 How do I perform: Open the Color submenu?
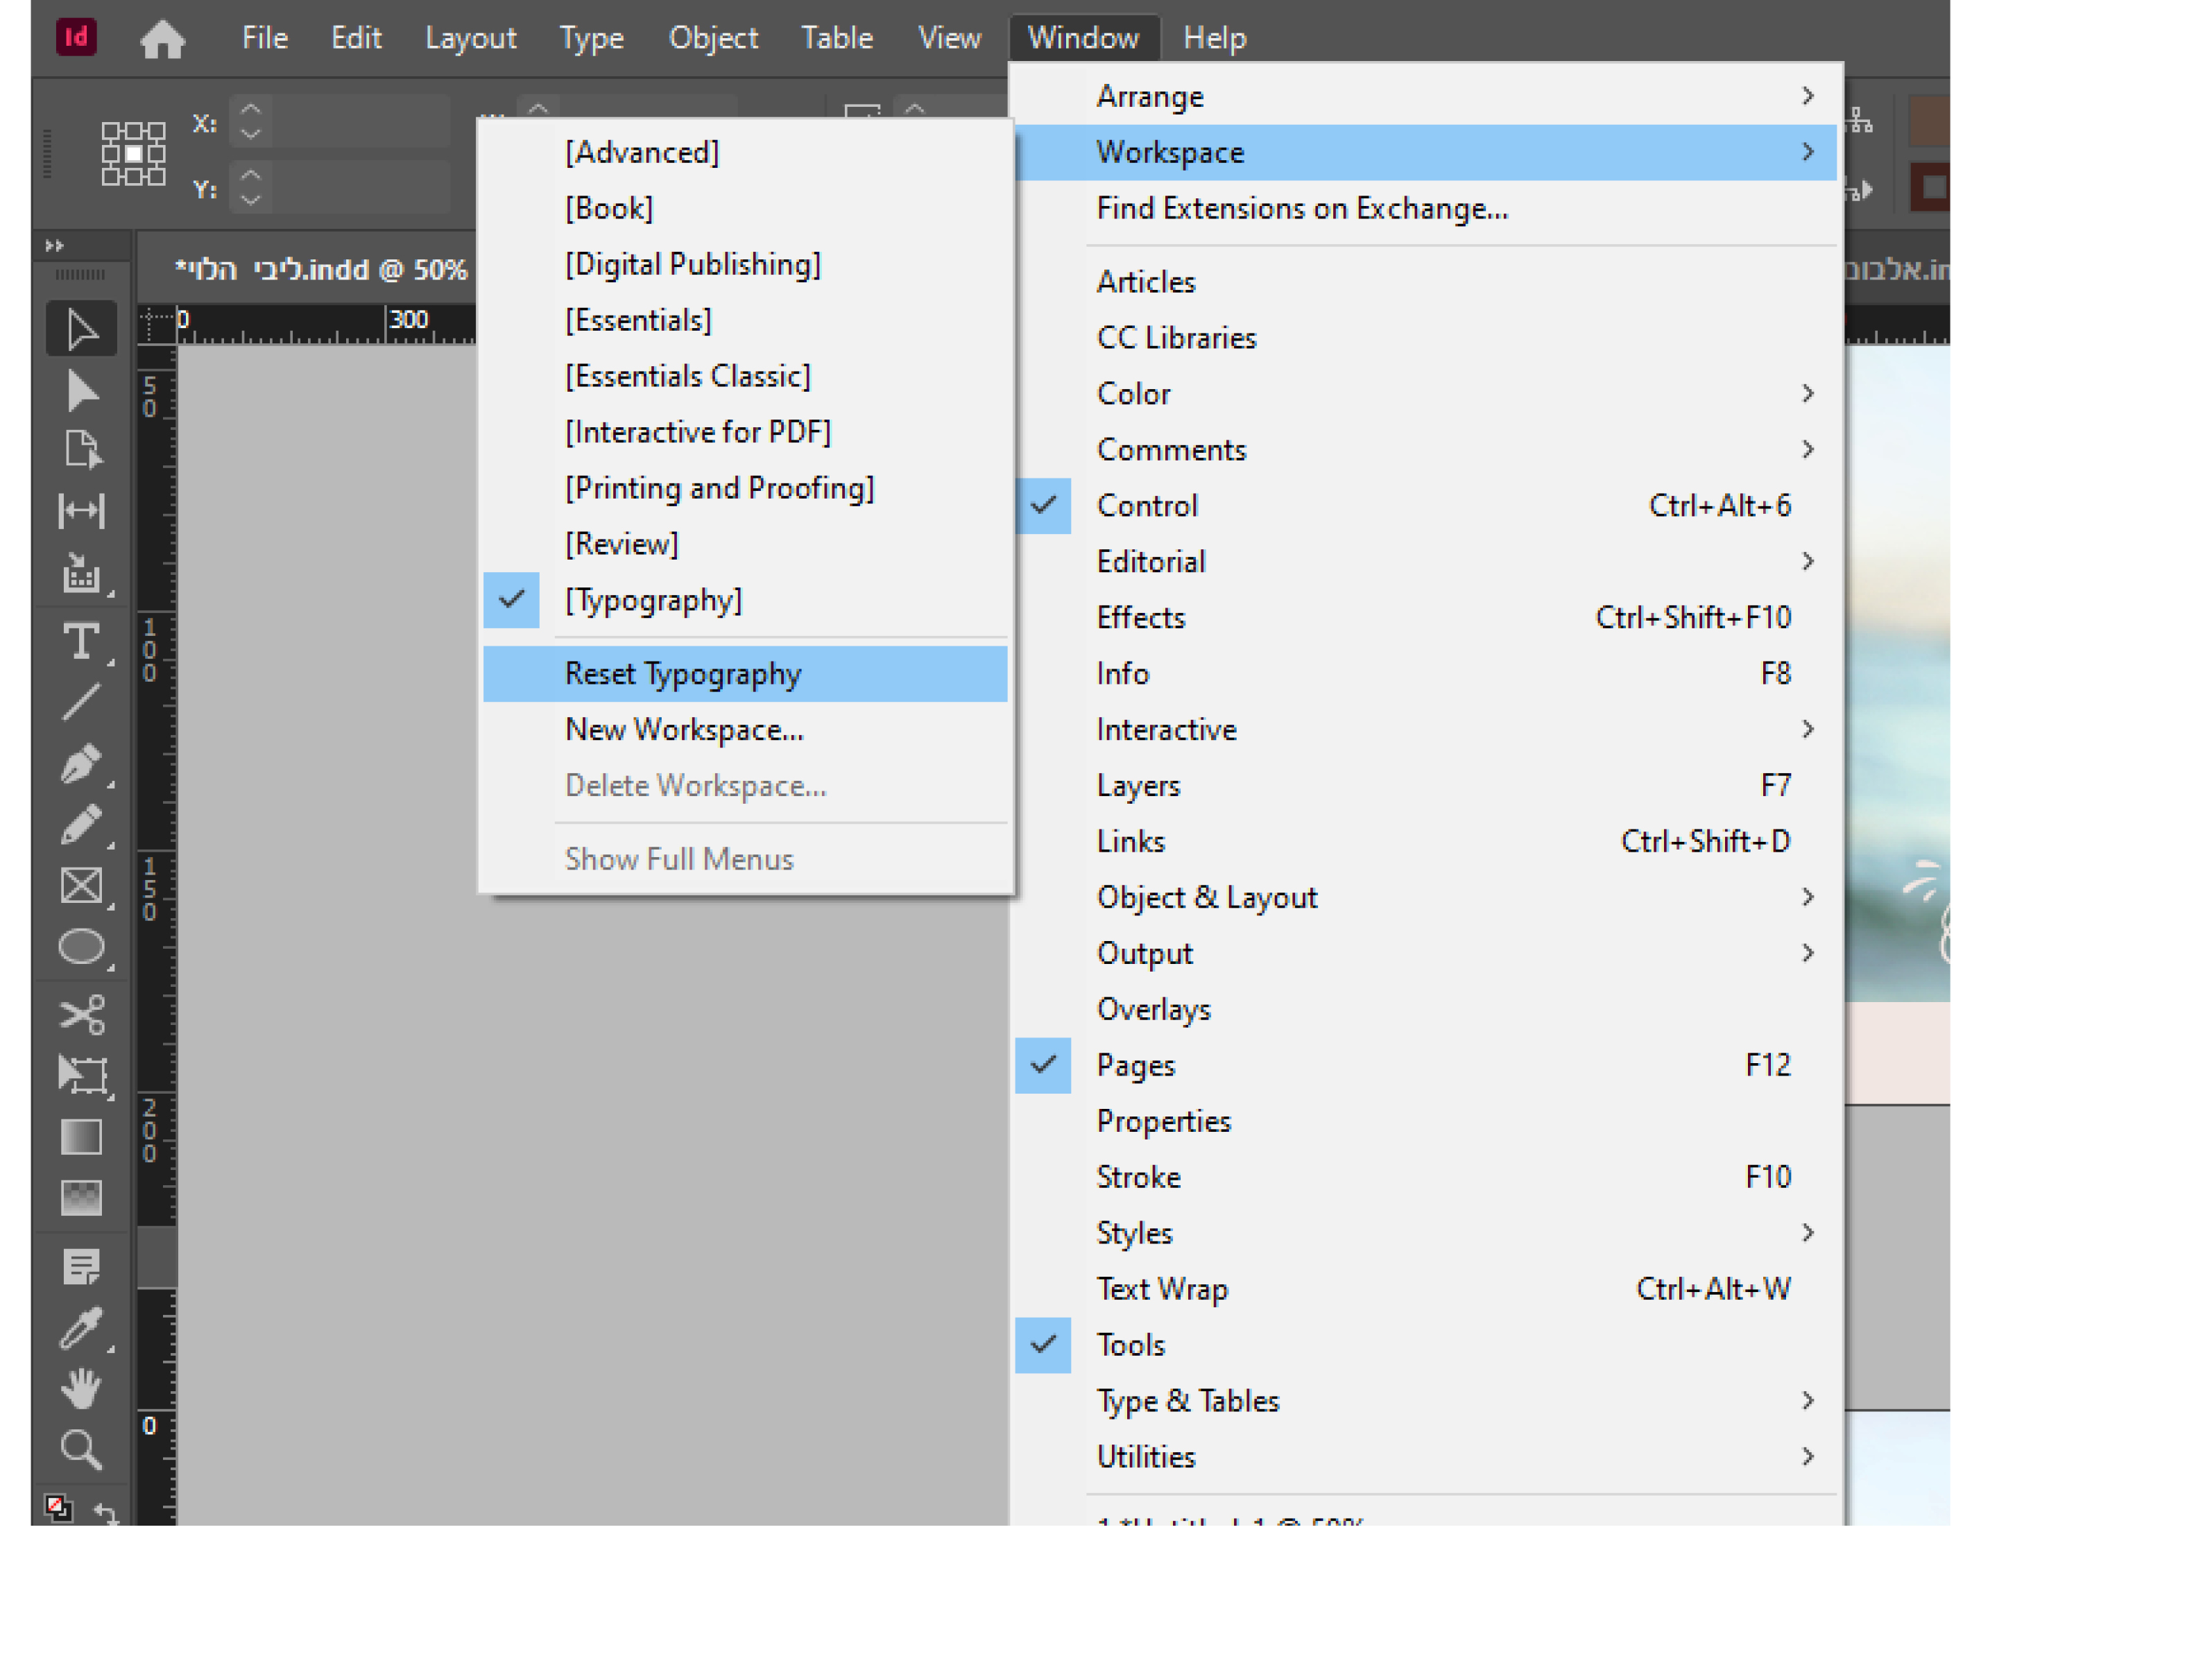coord(1133,393)
